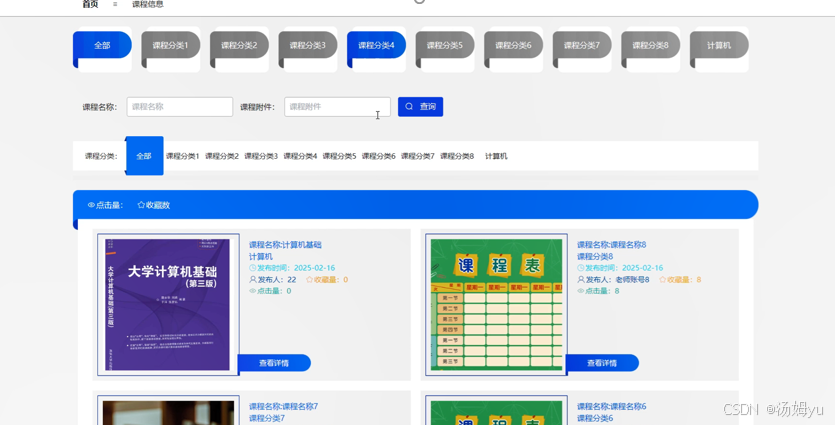Open 课程分类7 ribbon tab at top
Screen dimensions: 835x425
[x=582, y=45]
